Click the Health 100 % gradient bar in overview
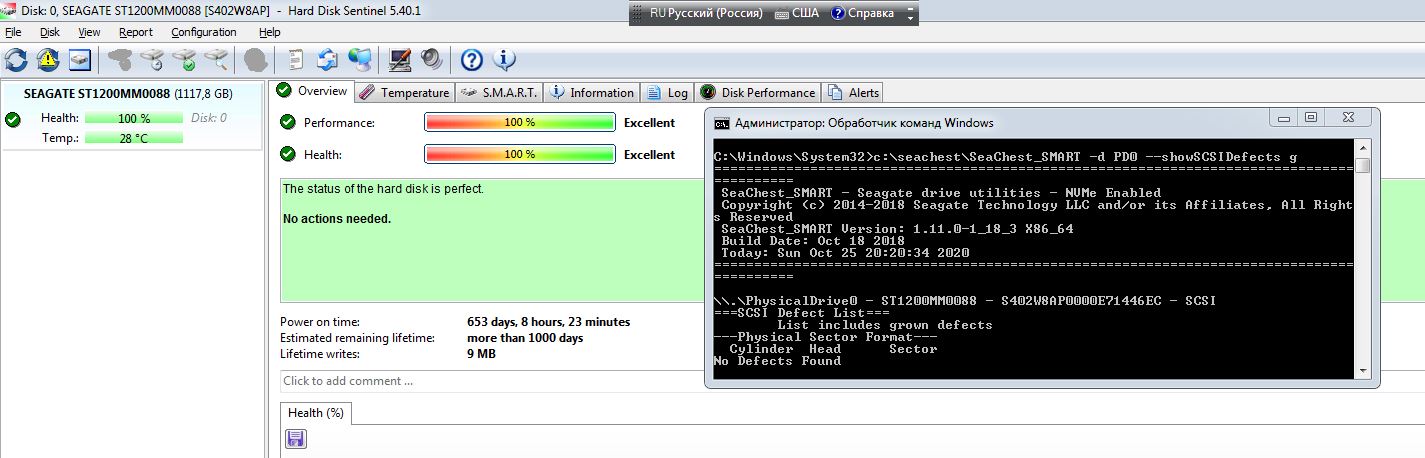 coord(520,154)
